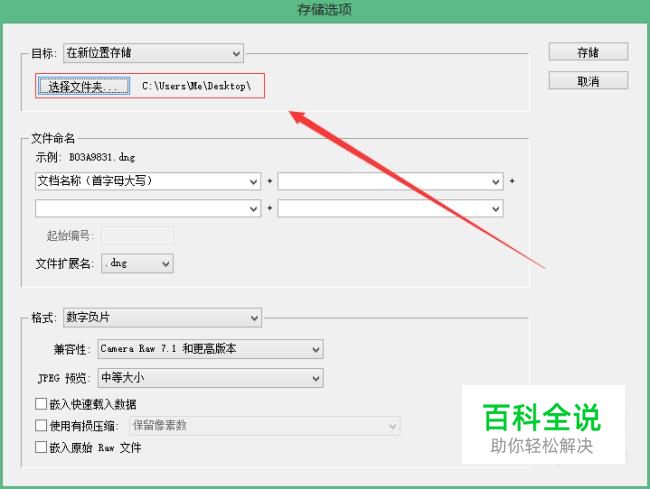Click the 存储 save button
Viewport: 650px width, 489px height.
click(588, 52)
